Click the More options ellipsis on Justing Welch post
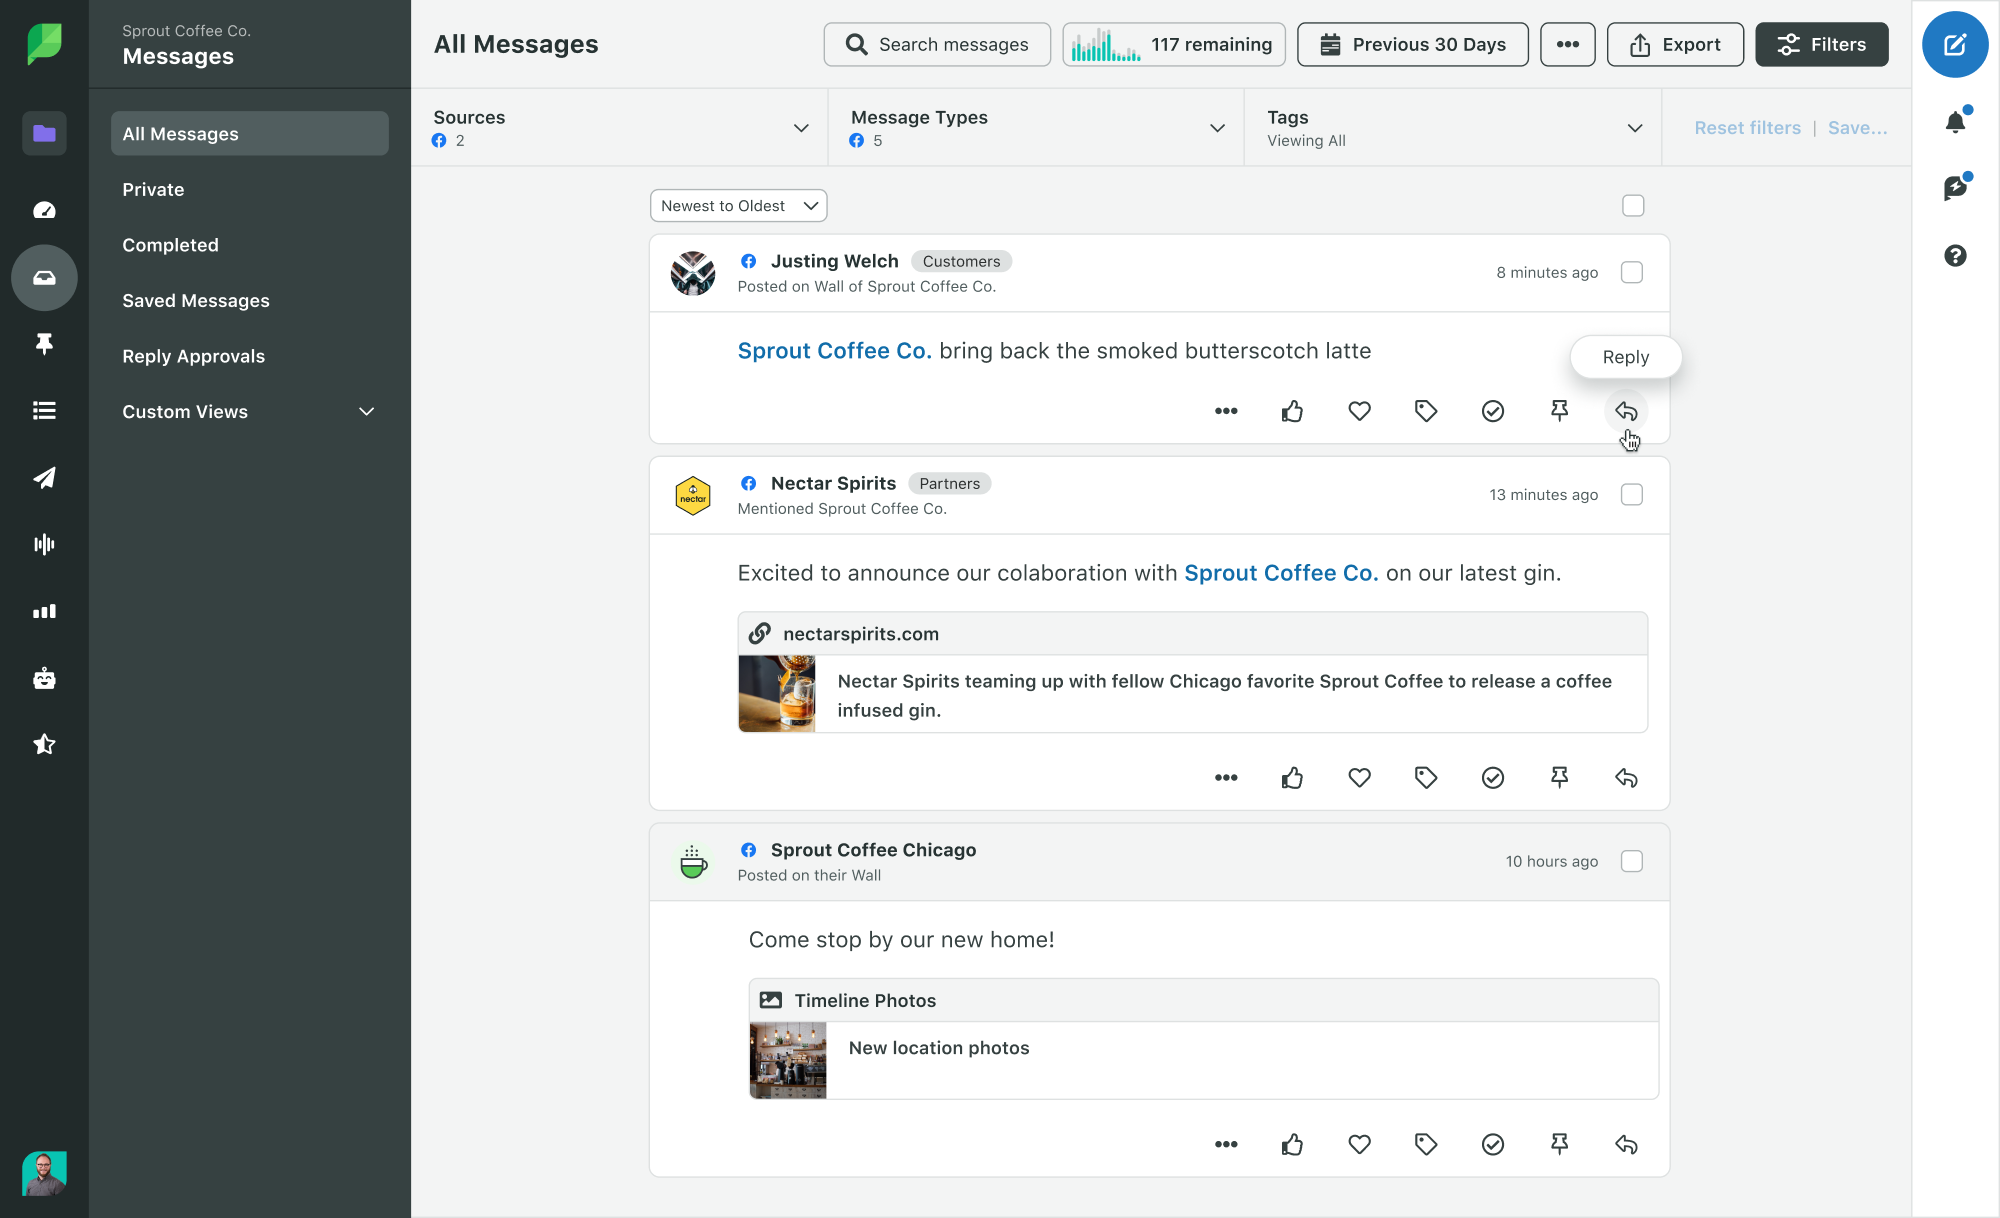This screenshot has height=1218, width=2000. tap(1224, 411)
